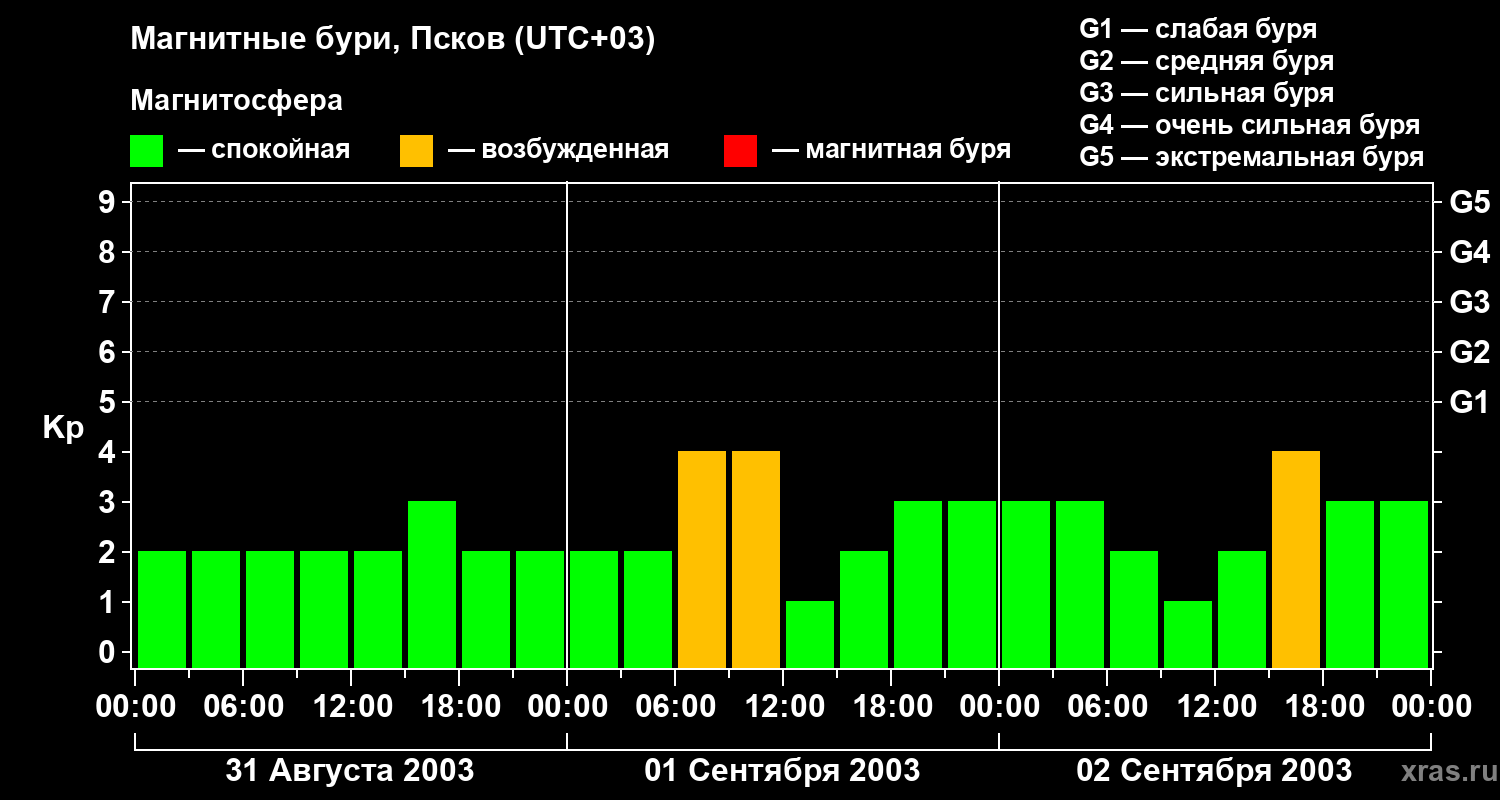Select the 09:00–12:00 orange bar on 01 Сентября

[x=756, y=560]
